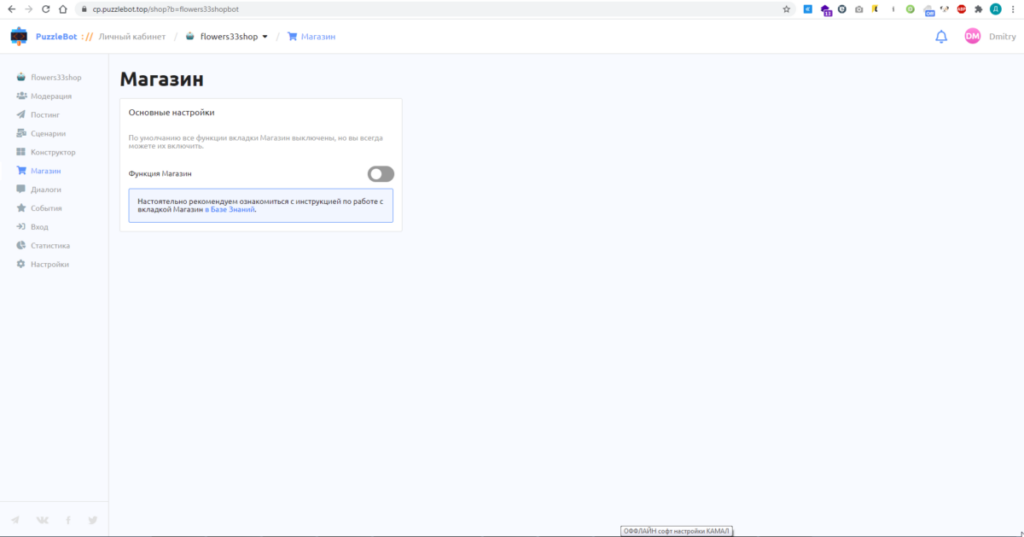Open the VK social link icon
1024x537 pixels.
click(x=42, y=520)
